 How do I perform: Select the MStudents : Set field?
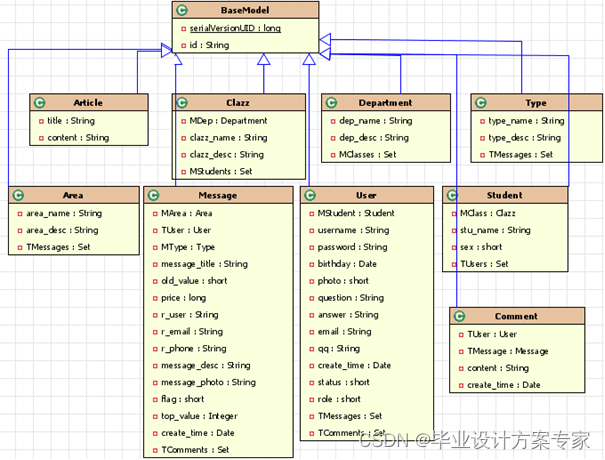pyautogui.click(x=221, y=172)
